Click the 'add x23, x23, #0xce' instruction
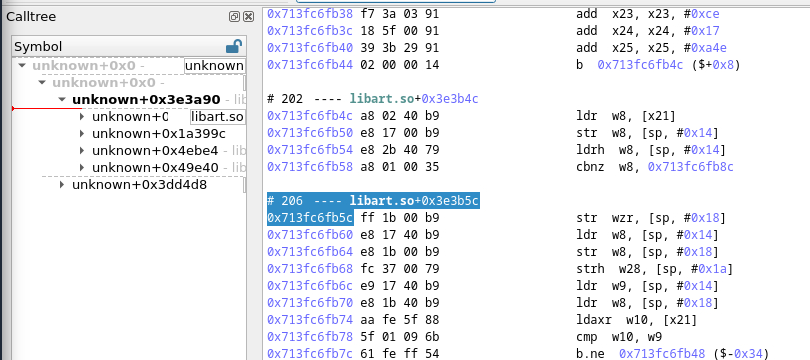This screenshot has height=360, width=810. [x=648, y=14]
